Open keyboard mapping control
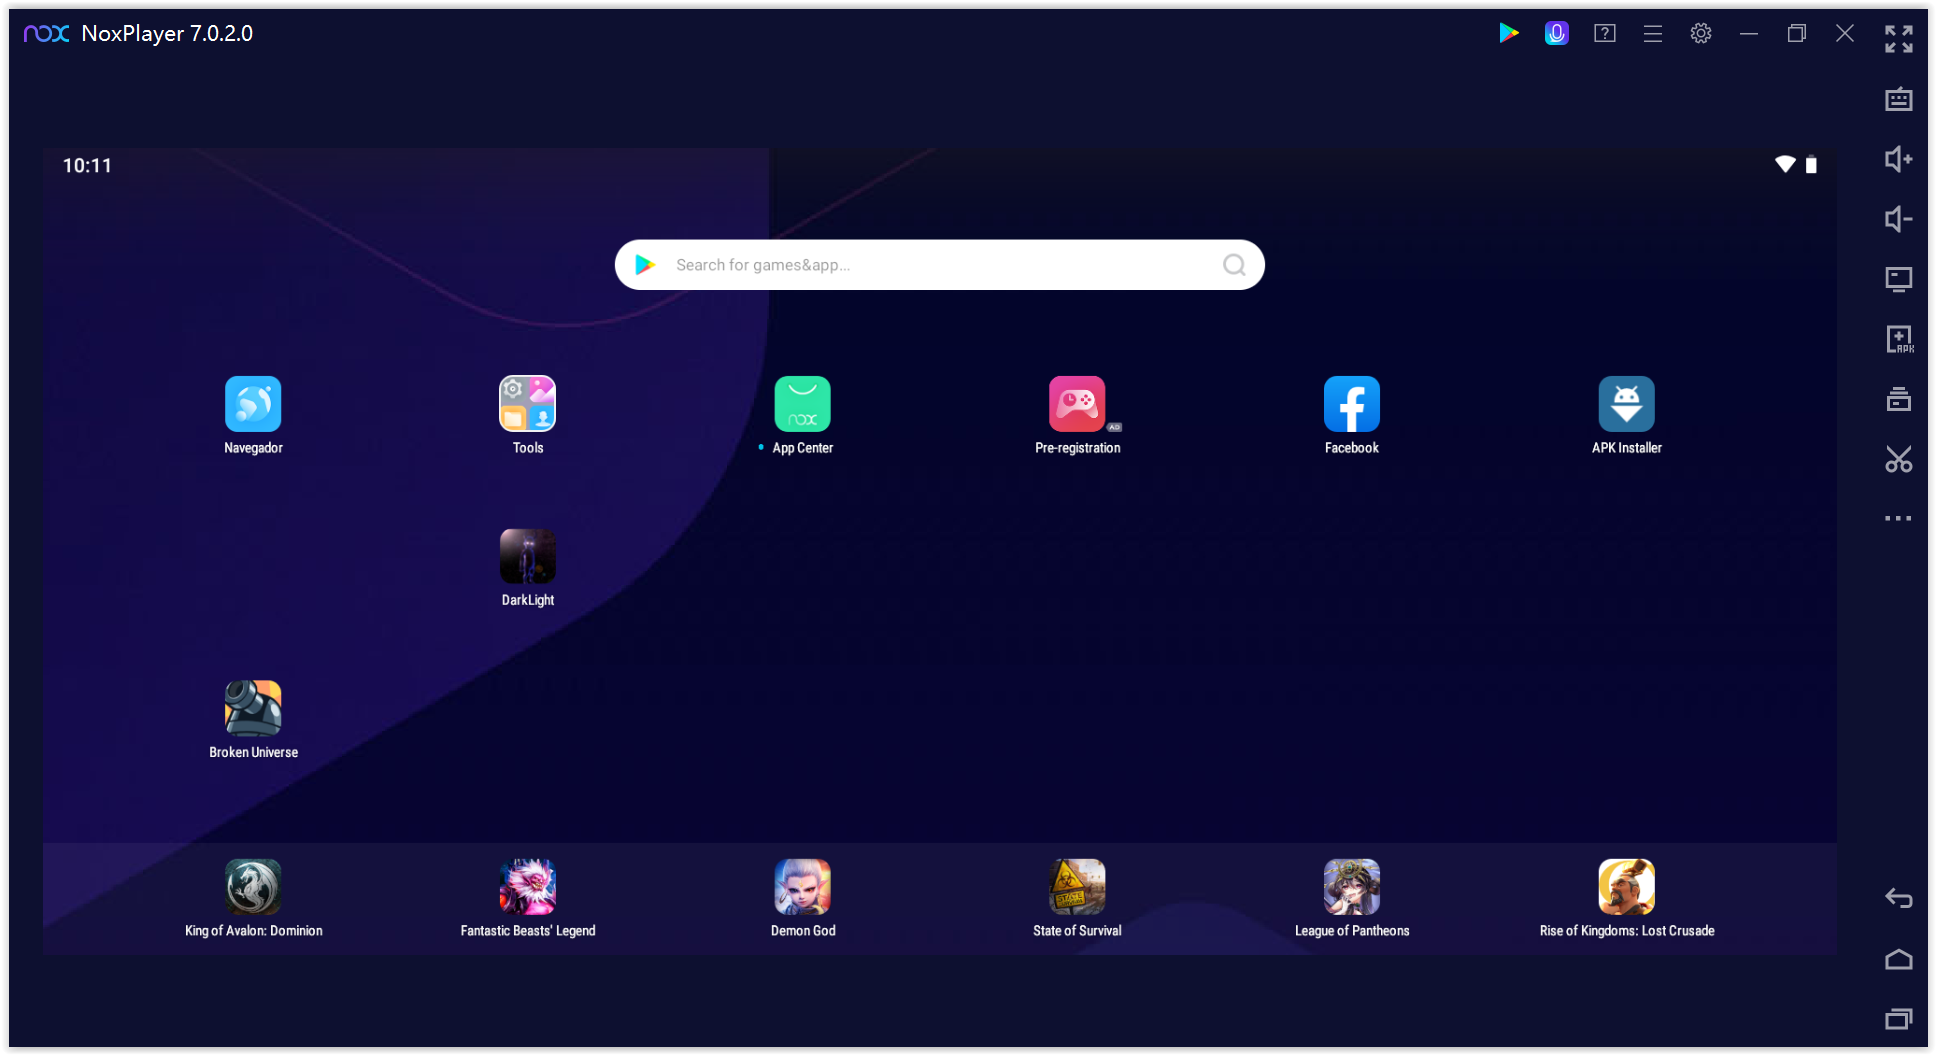The height and width of the screenshot is (1055, 1936). tap(1899, 100)
